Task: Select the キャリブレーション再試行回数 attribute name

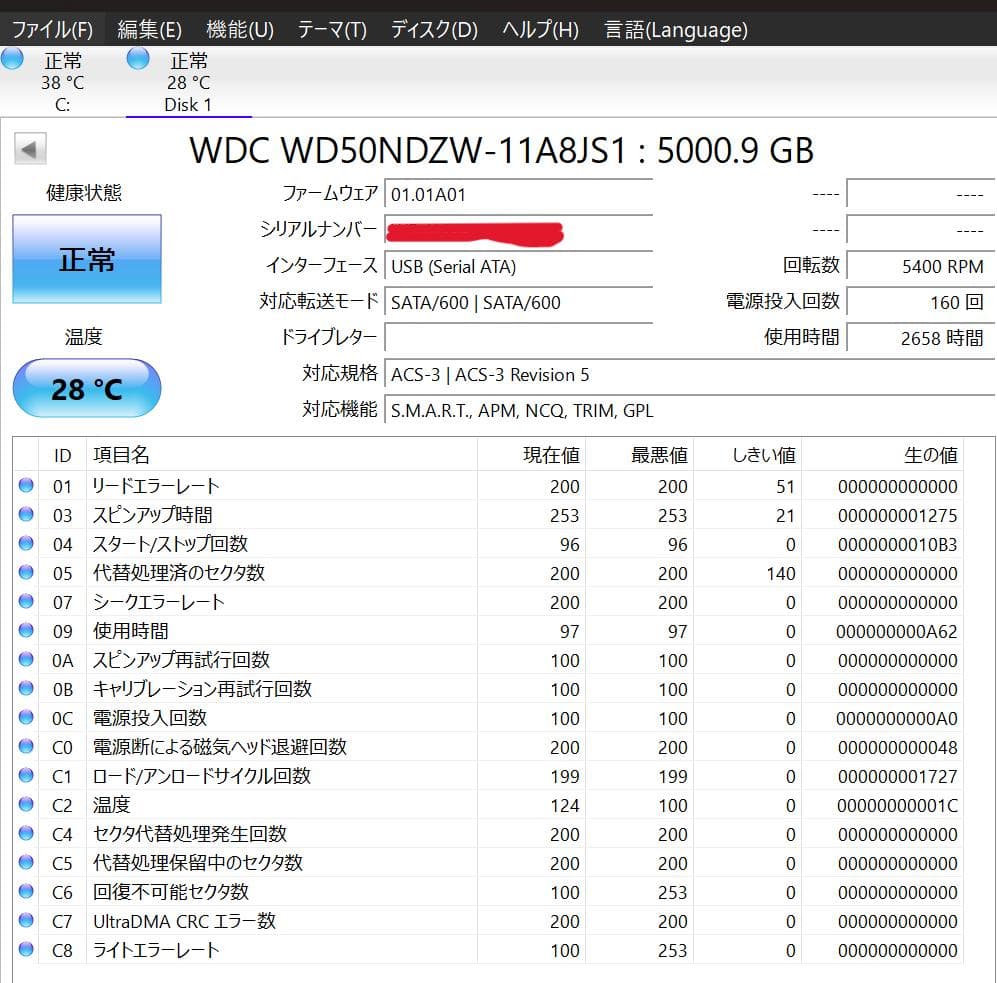Action: [x=202, y=689]
